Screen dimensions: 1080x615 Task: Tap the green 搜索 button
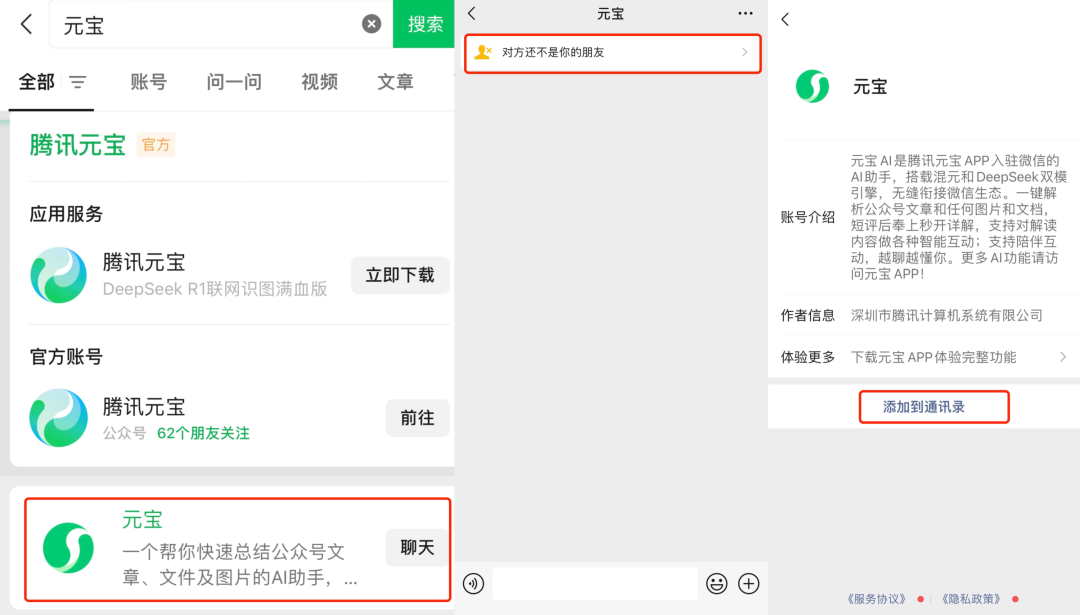click(x=424, y=24)
